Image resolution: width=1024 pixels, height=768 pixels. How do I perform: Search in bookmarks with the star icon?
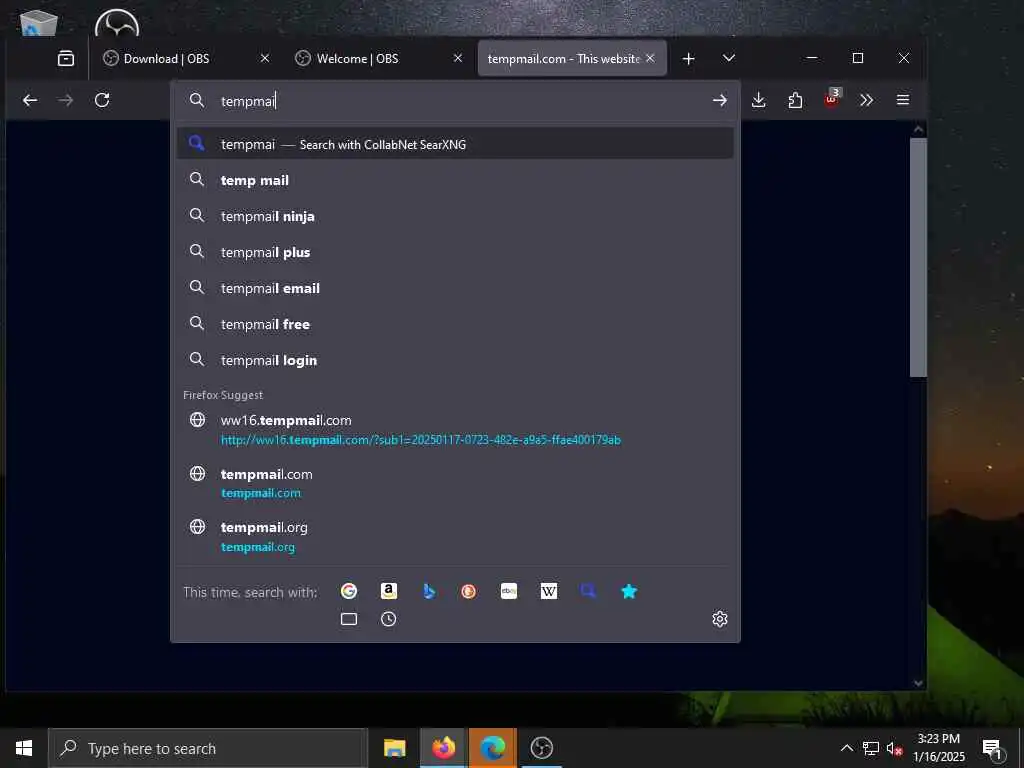[x=629, y=592]
